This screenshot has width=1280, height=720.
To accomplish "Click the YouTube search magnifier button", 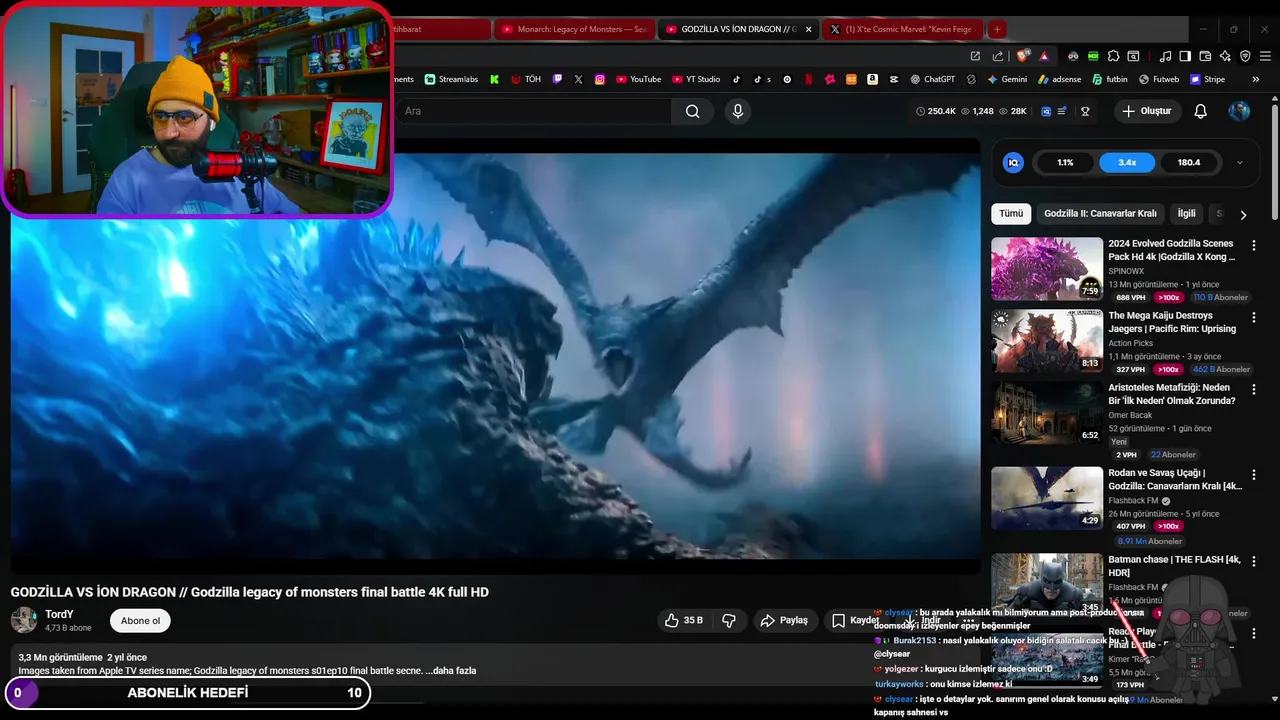I will click(x=692, y=111).
